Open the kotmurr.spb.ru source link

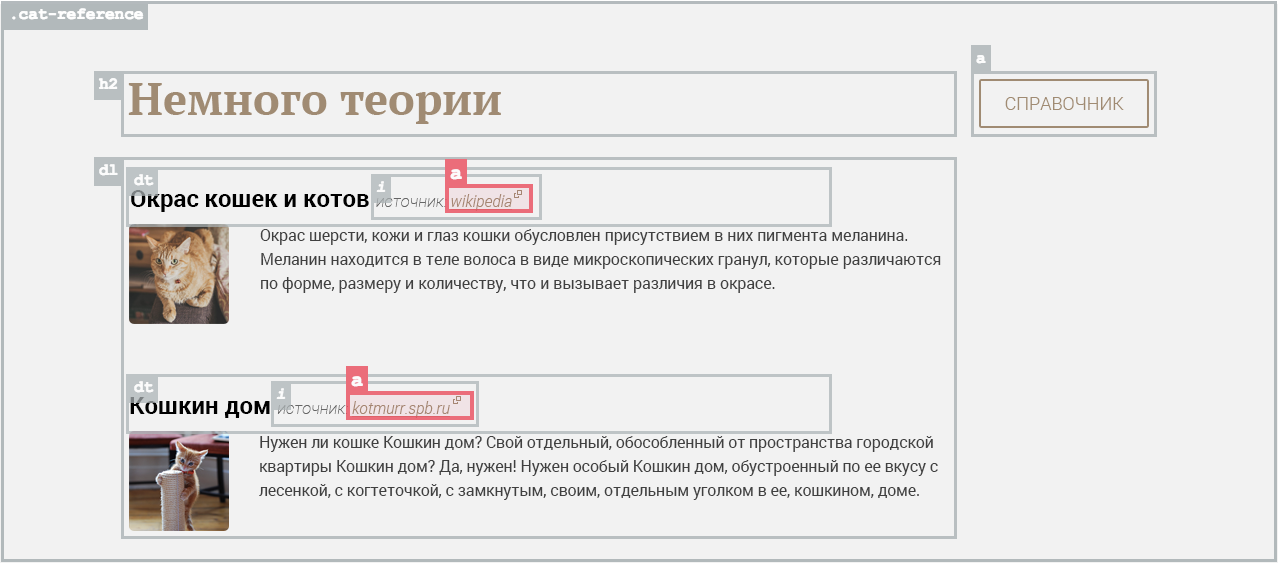tap(401, 408)
